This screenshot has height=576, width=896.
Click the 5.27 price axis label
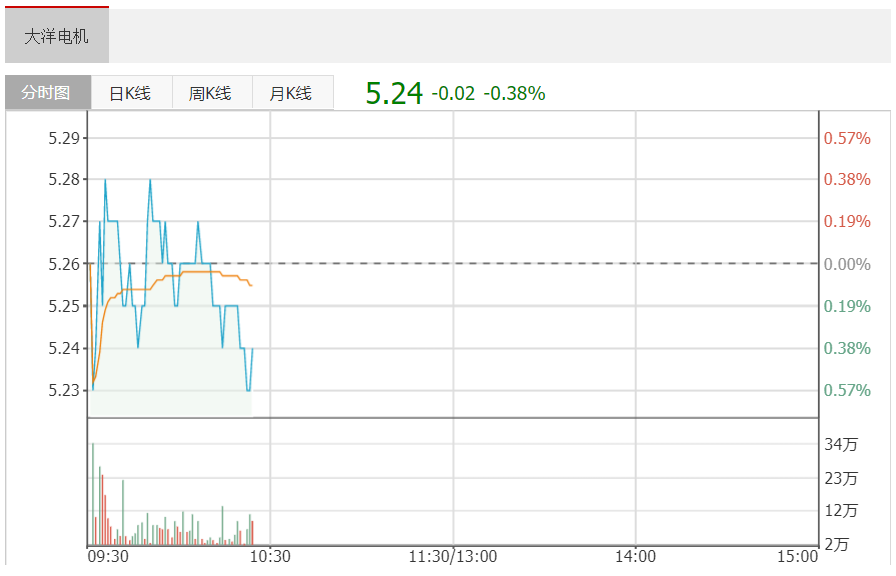(x=64, y=221)
